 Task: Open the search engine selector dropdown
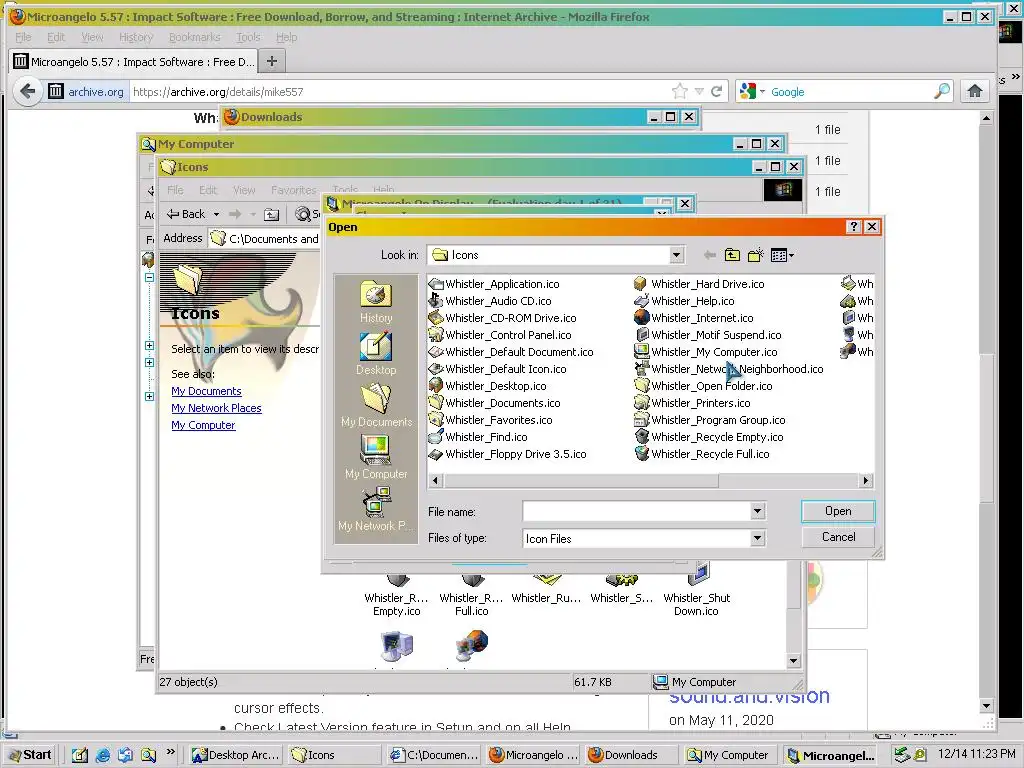pos(752,91)
